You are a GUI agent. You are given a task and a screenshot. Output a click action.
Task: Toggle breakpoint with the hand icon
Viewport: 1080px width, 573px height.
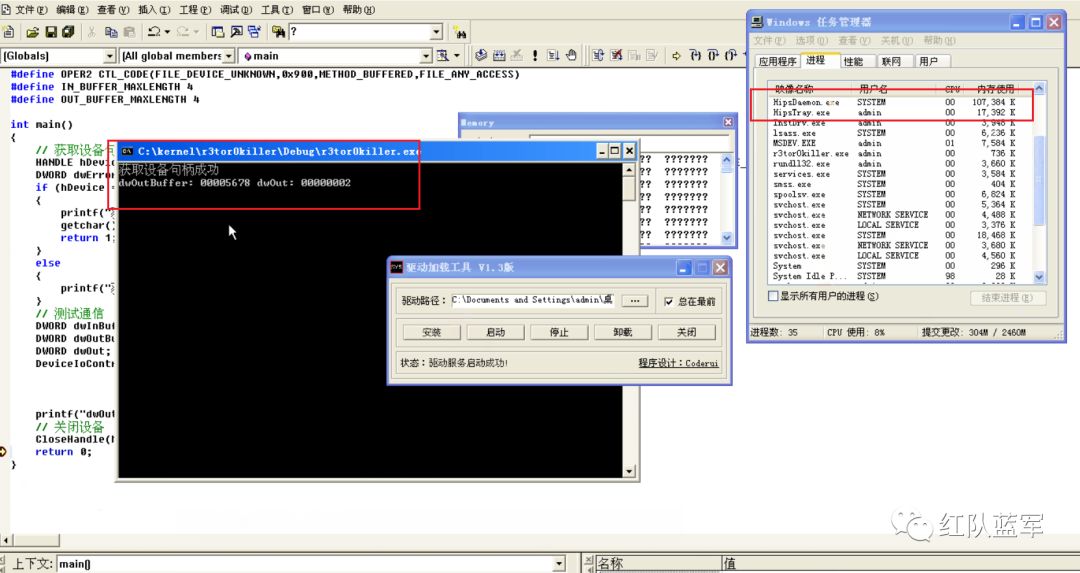coord(571,55)
